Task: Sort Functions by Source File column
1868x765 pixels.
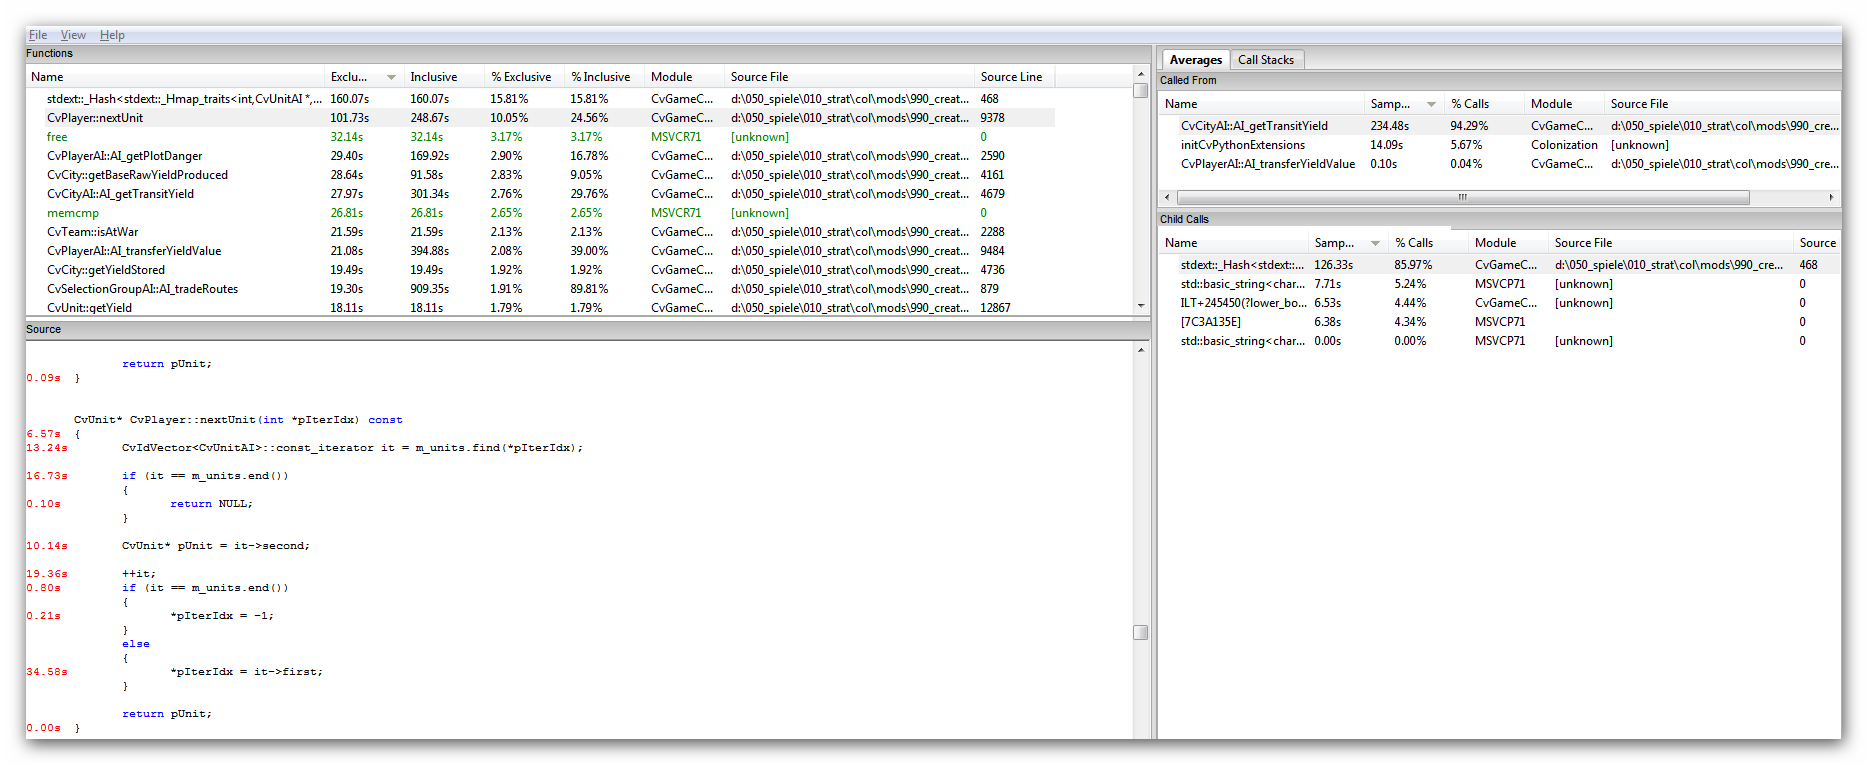Action: 849,77
